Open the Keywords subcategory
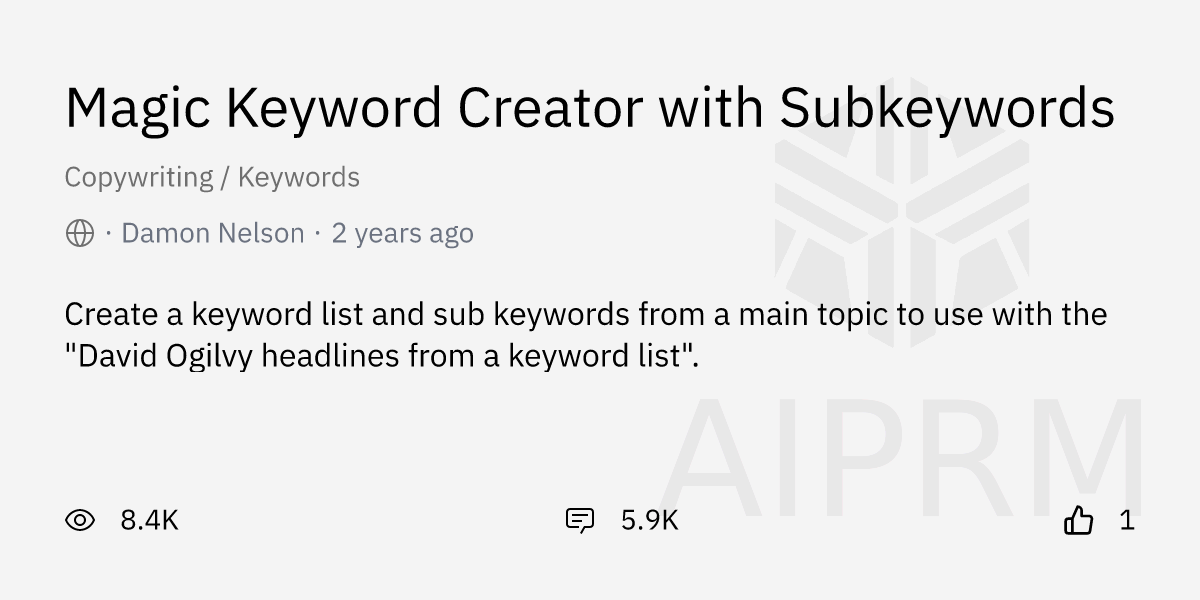The image size is (1200, 600). 298,178
